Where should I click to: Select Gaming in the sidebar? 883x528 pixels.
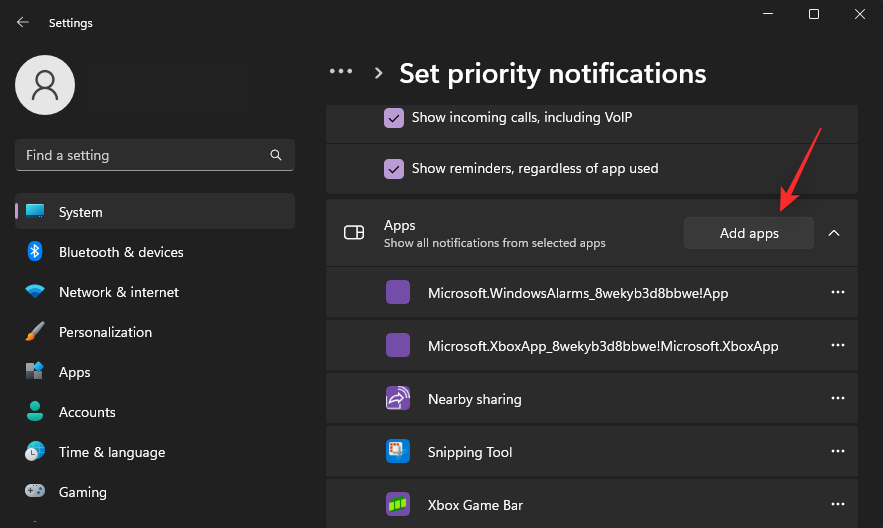(x=82, y=492)
